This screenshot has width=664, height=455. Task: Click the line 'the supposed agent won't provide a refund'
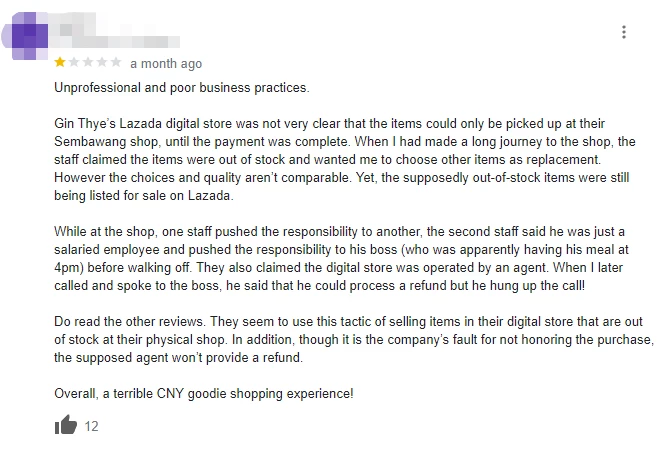pyautogui.click(x=178, y=358)
